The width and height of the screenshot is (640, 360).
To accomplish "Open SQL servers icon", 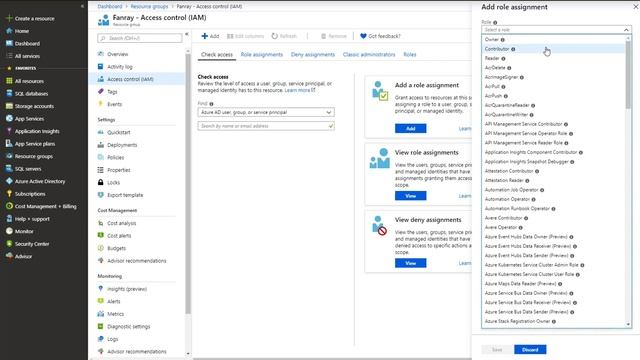I will 9,169.
